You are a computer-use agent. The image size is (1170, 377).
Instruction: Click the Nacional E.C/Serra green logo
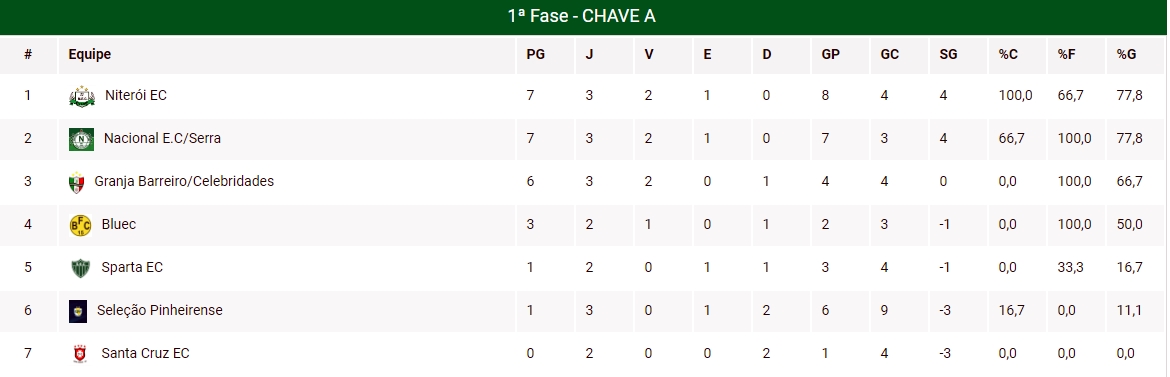click(81, 139)
